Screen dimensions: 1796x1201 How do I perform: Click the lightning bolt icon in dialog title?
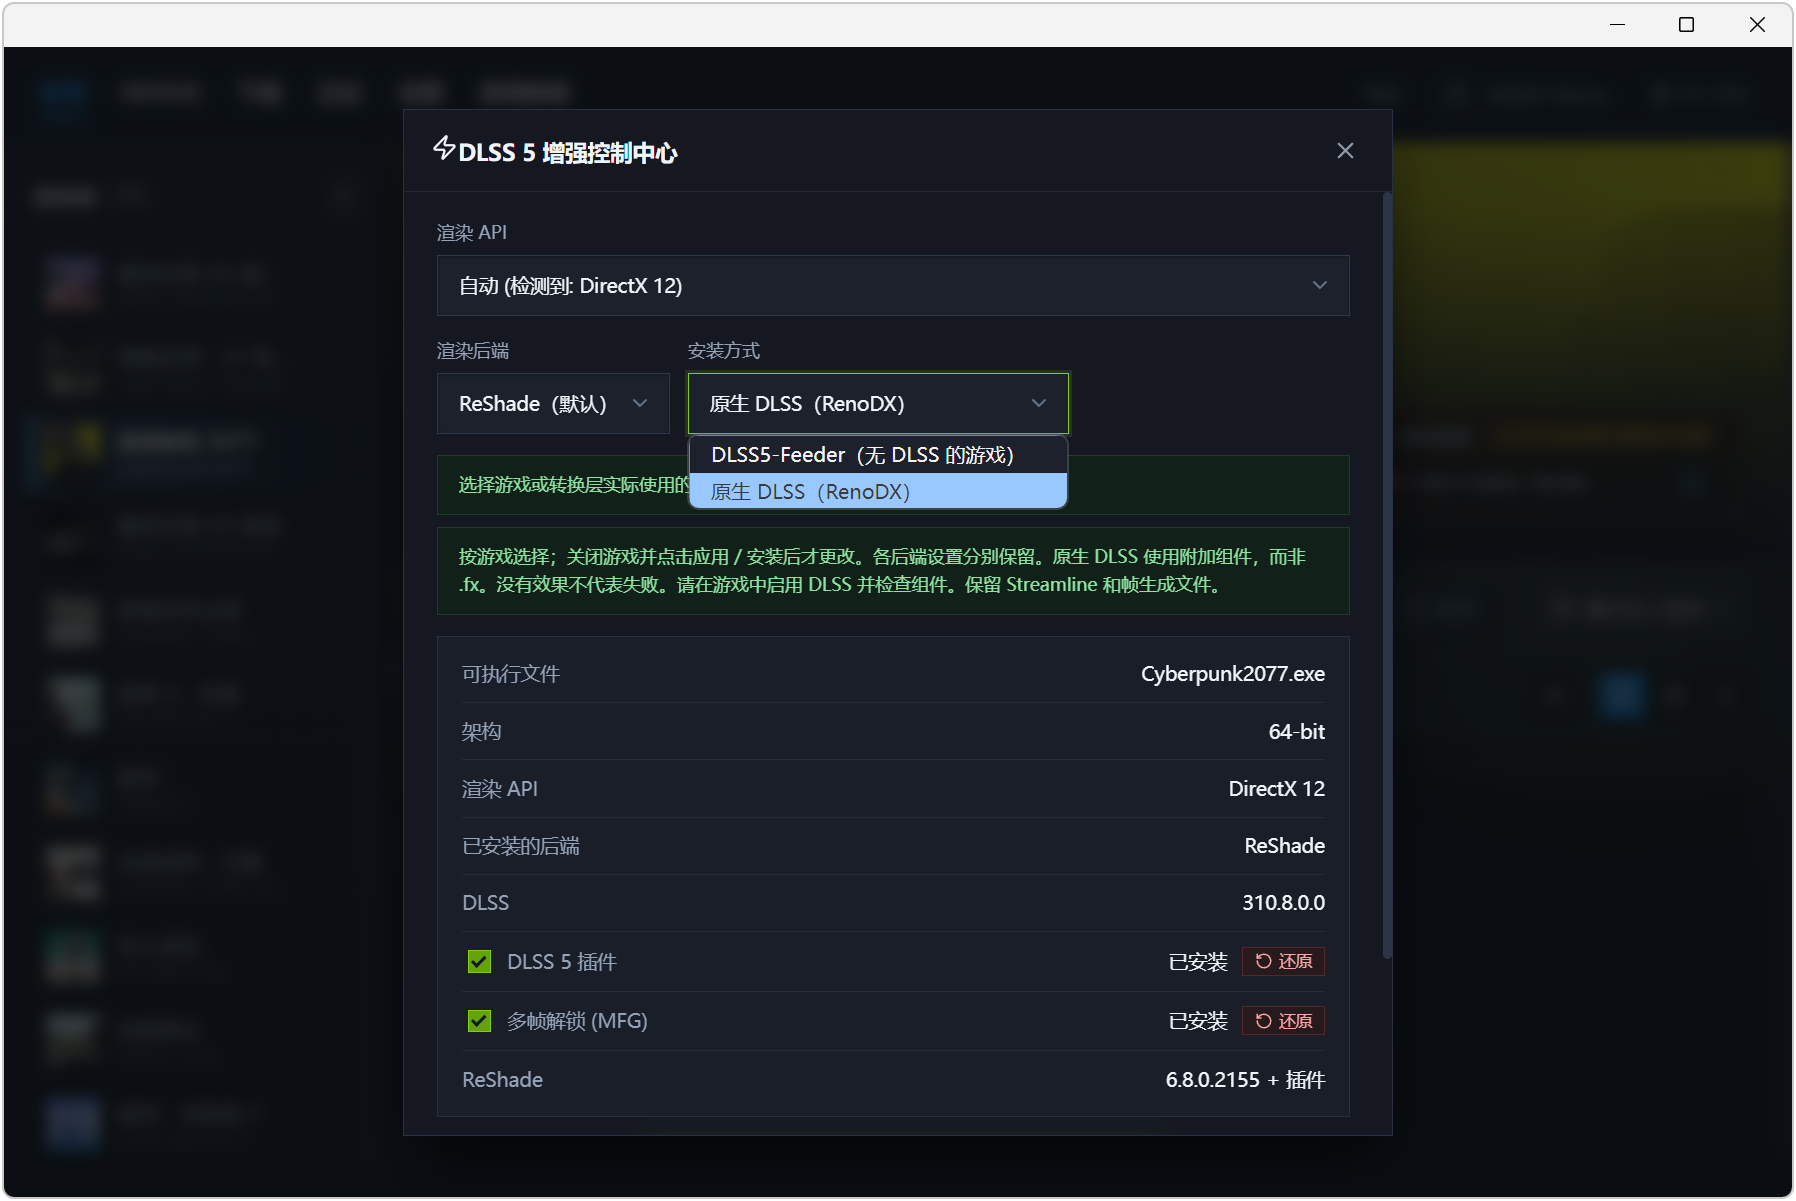point(444,149)
